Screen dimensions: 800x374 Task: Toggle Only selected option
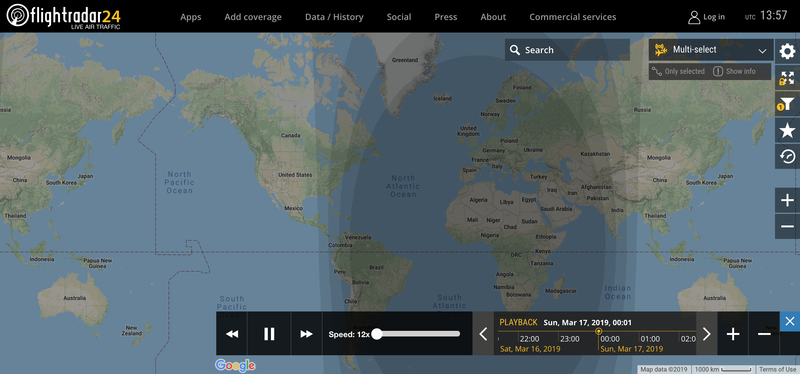(x=679, y=71)
